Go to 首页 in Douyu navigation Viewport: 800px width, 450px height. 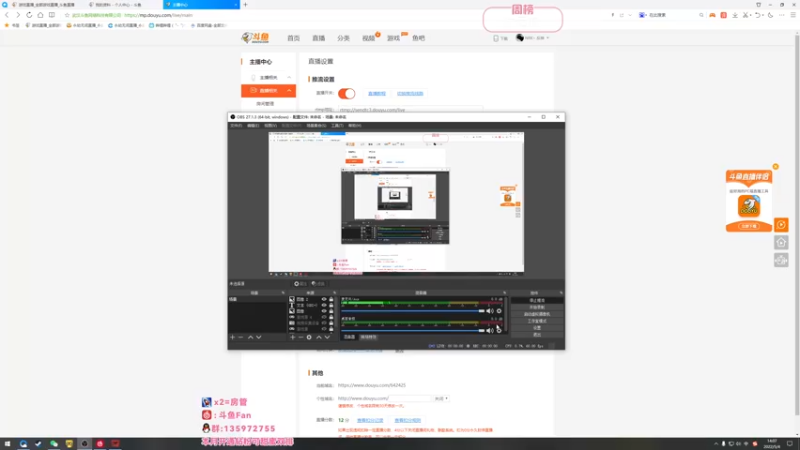click(293, 38)
